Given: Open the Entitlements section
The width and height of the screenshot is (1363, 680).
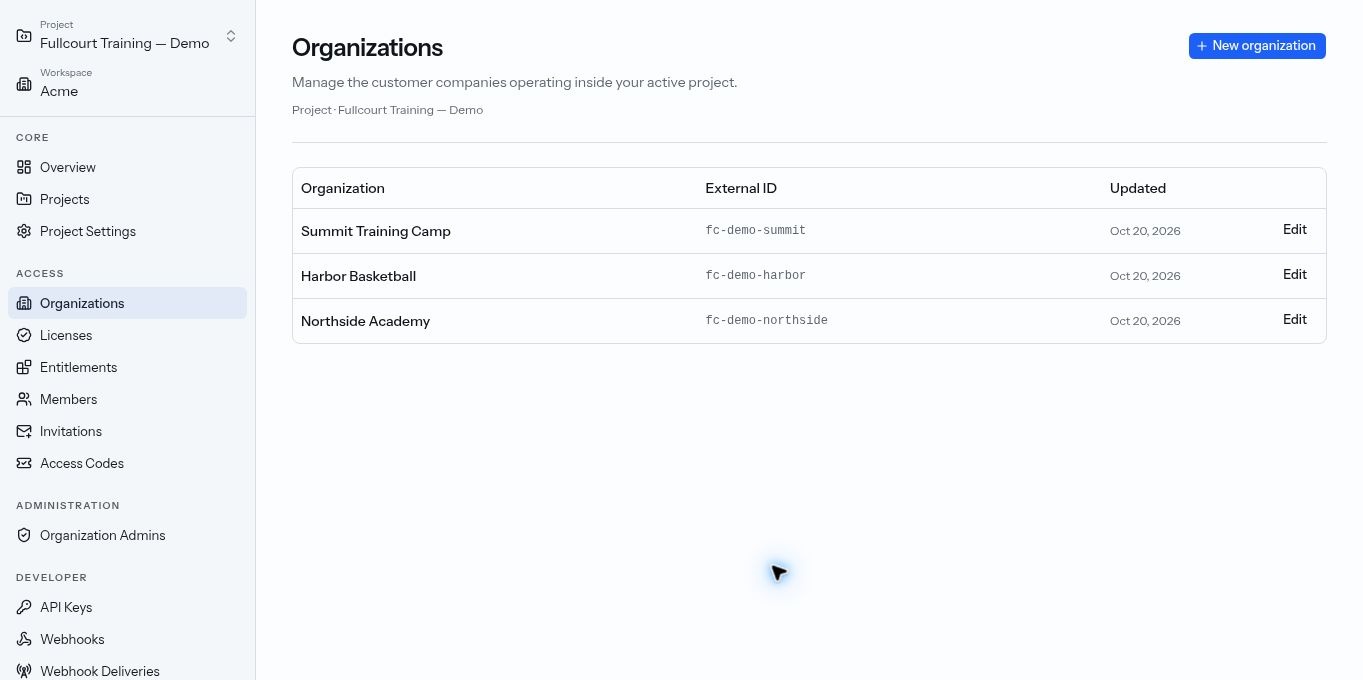Looking at the screenshot, I should 127,367.
